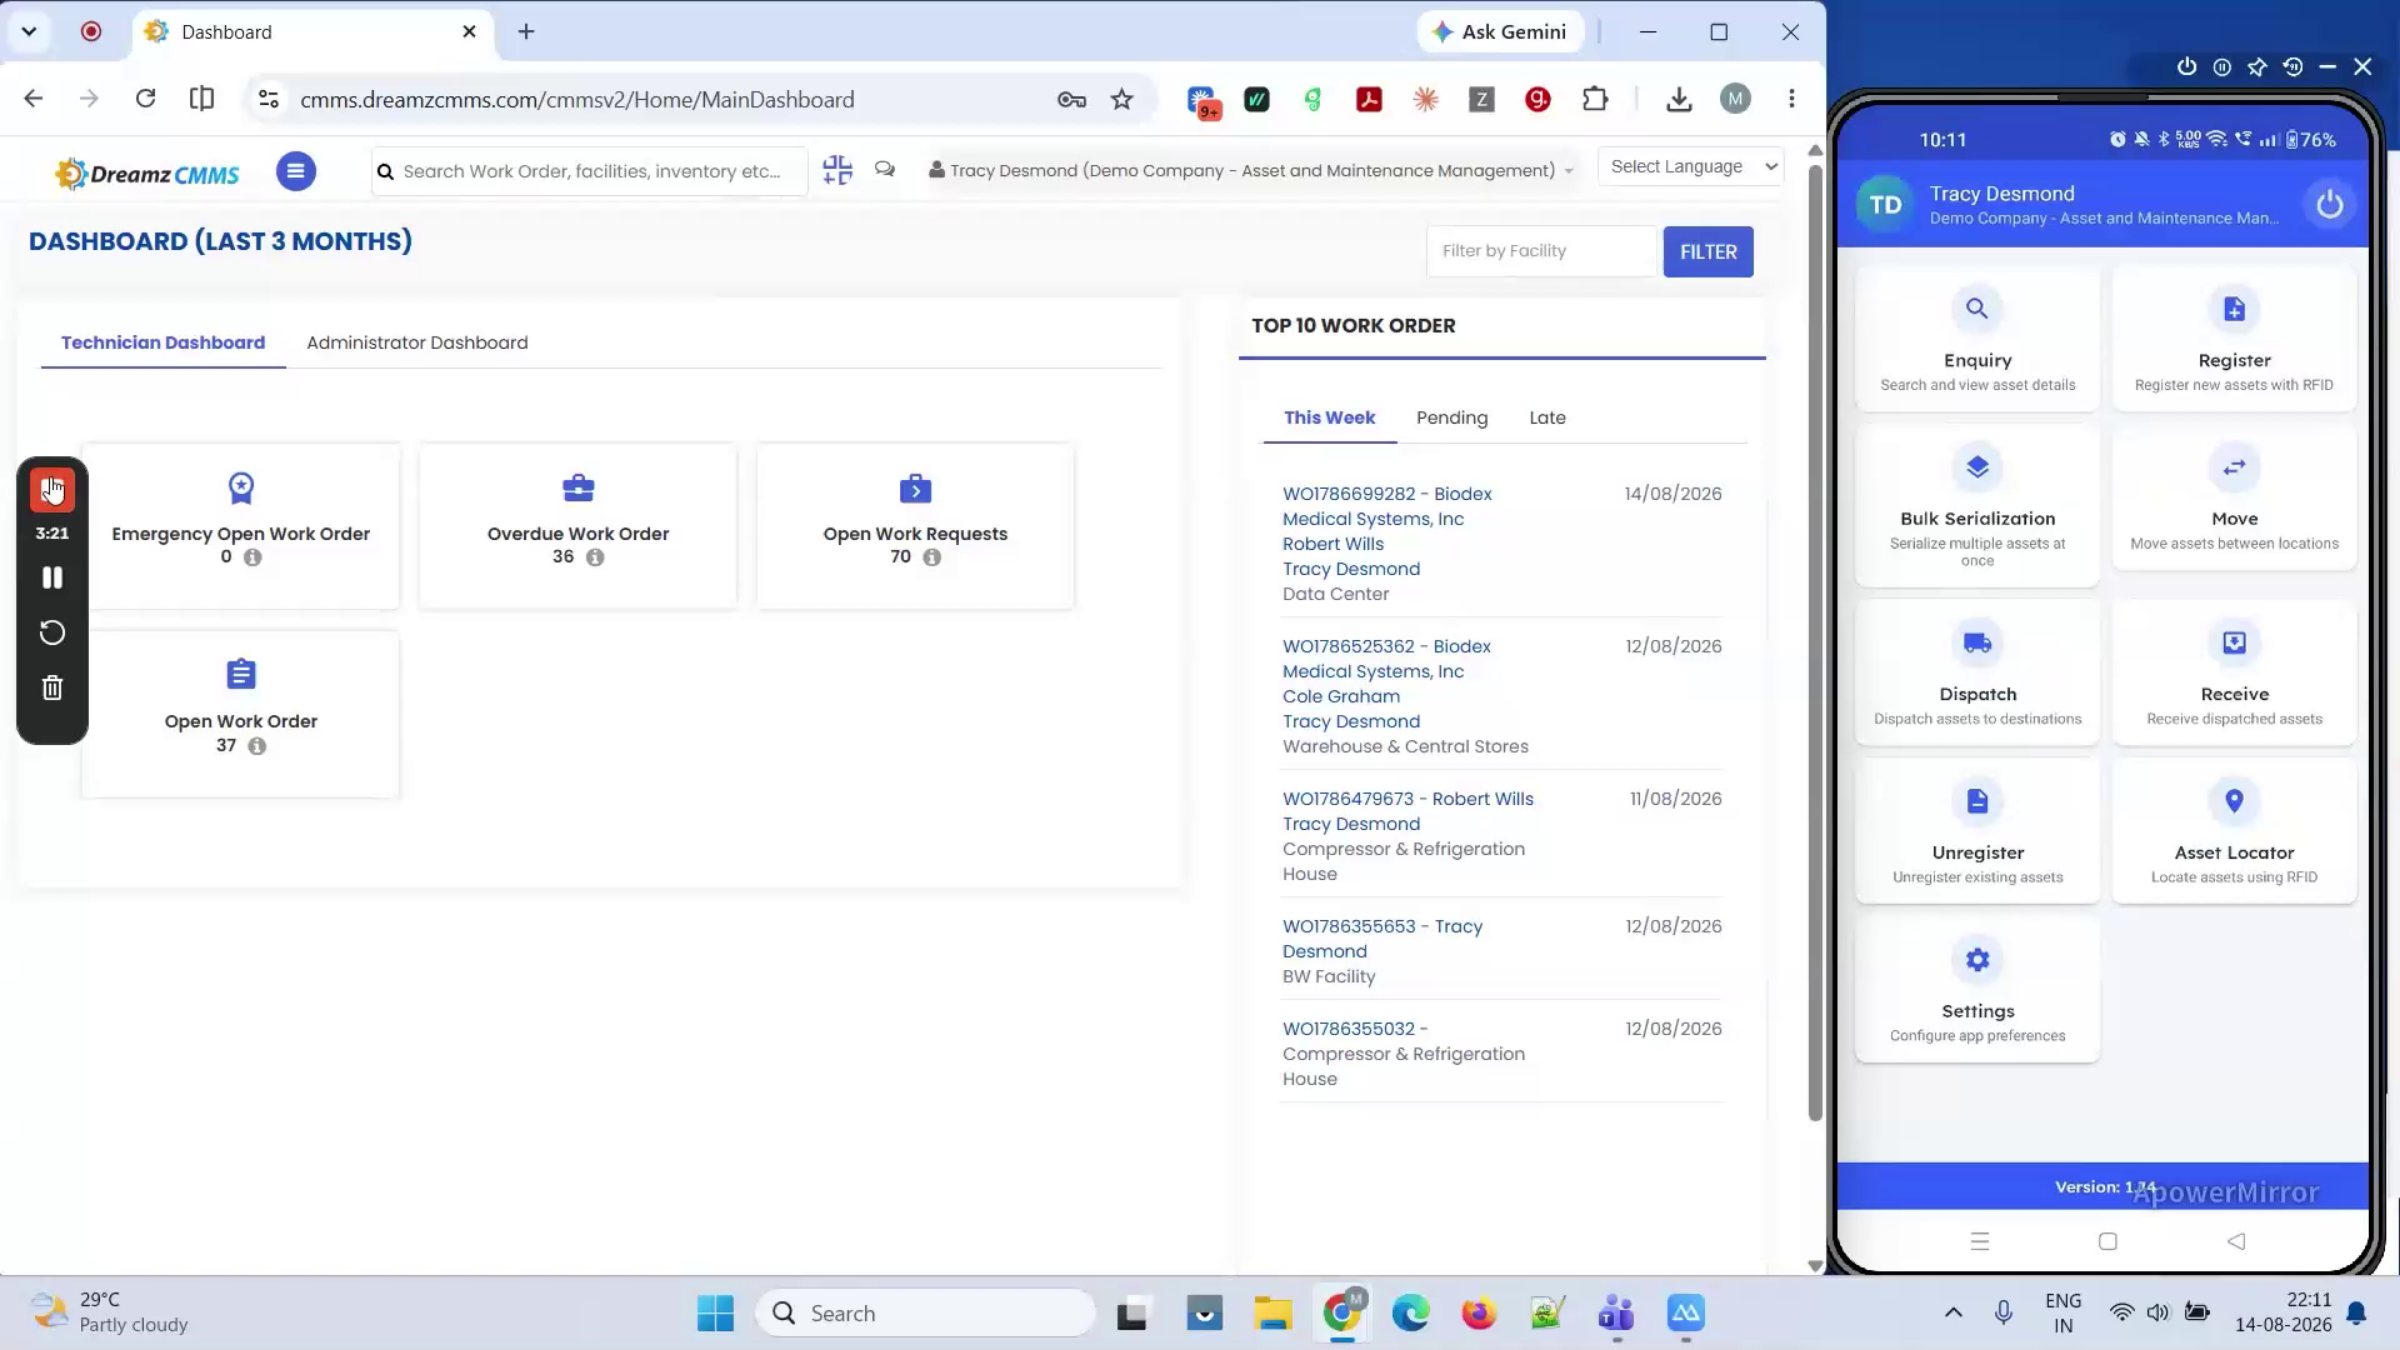The height and width of the screenshot is (1350, 2400).
Task: Open Microsoft Teams from the taskbar
Action: click(x=1616, y=1313)
